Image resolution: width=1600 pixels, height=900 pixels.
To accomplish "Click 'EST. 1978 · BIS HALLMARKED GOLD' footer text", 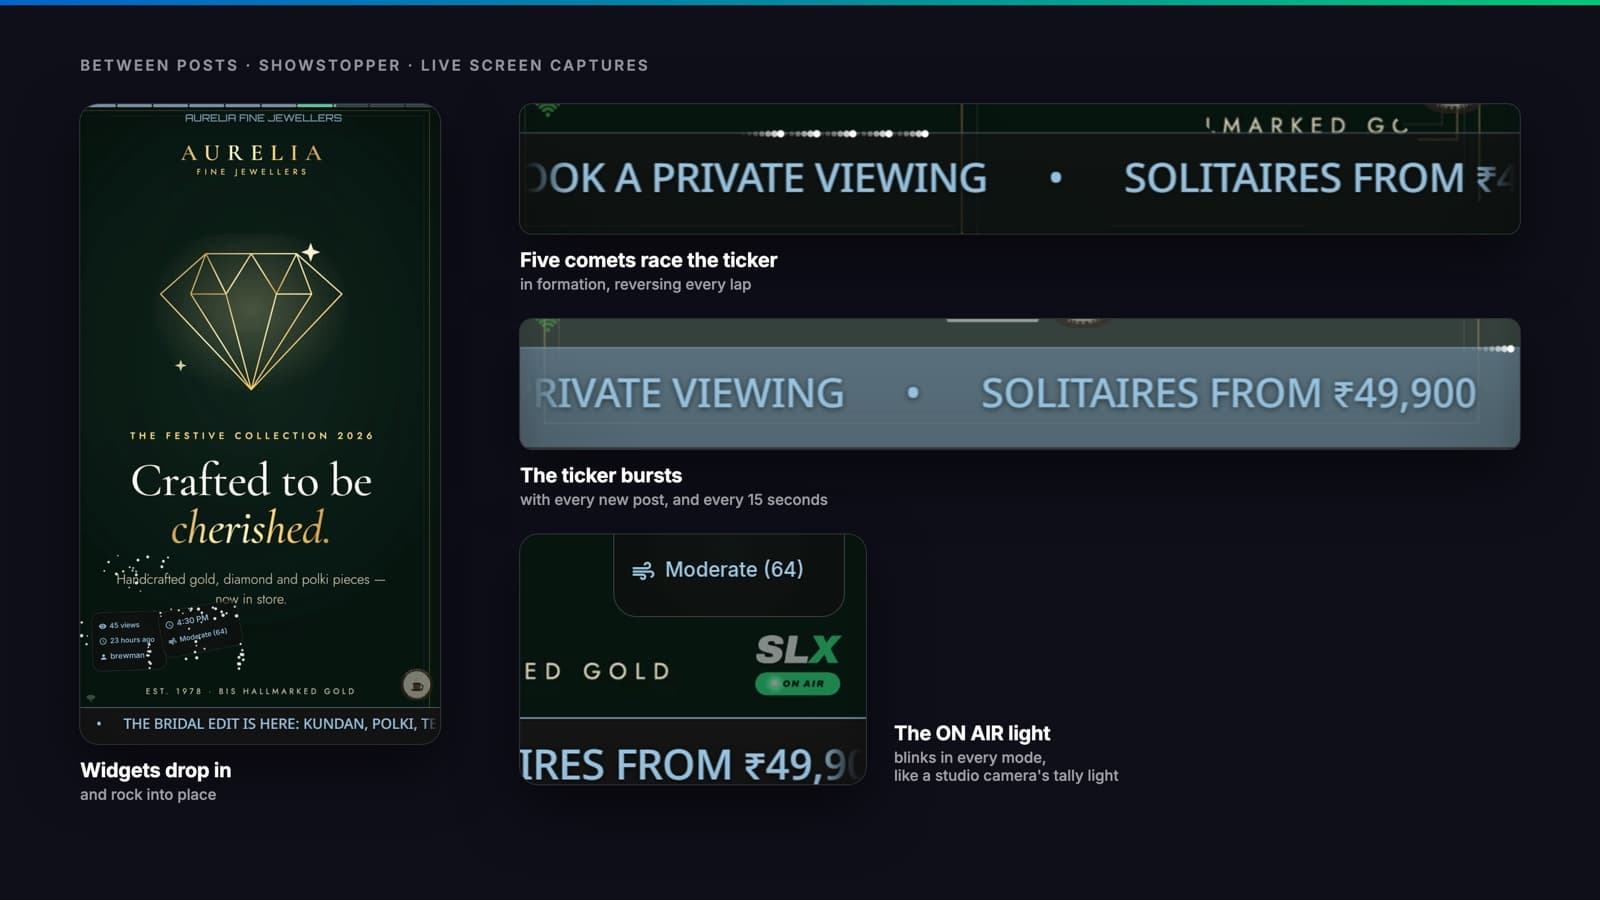I will (250, 691).
